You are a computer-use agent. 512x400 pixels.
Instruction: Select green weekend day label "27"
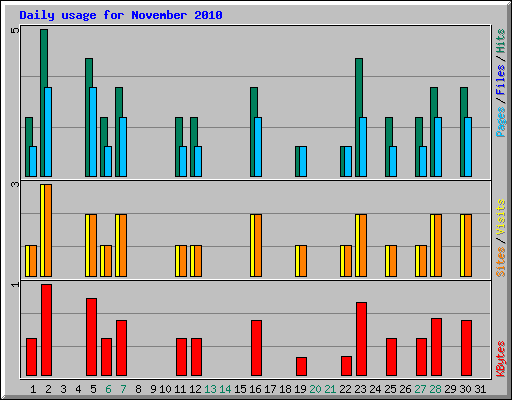tap(420, 389)
